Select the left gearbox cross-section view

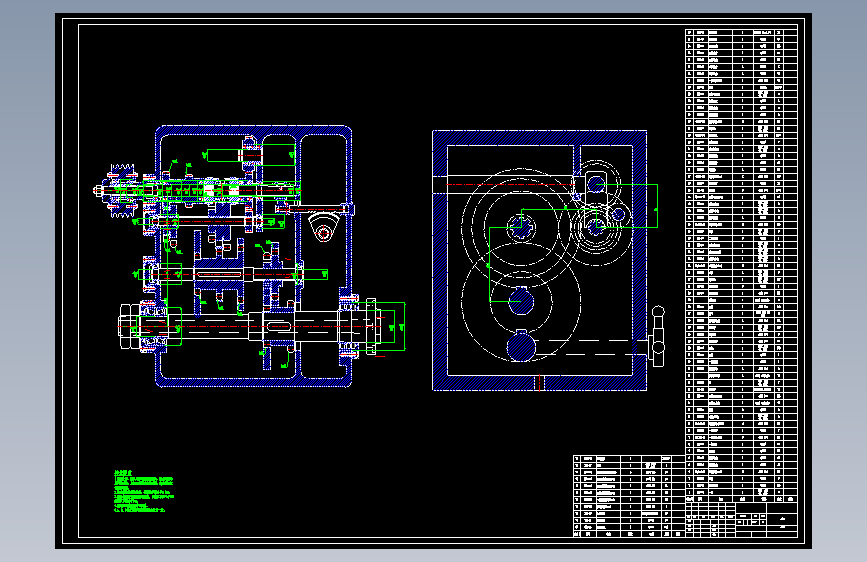(x=249, y=257)
